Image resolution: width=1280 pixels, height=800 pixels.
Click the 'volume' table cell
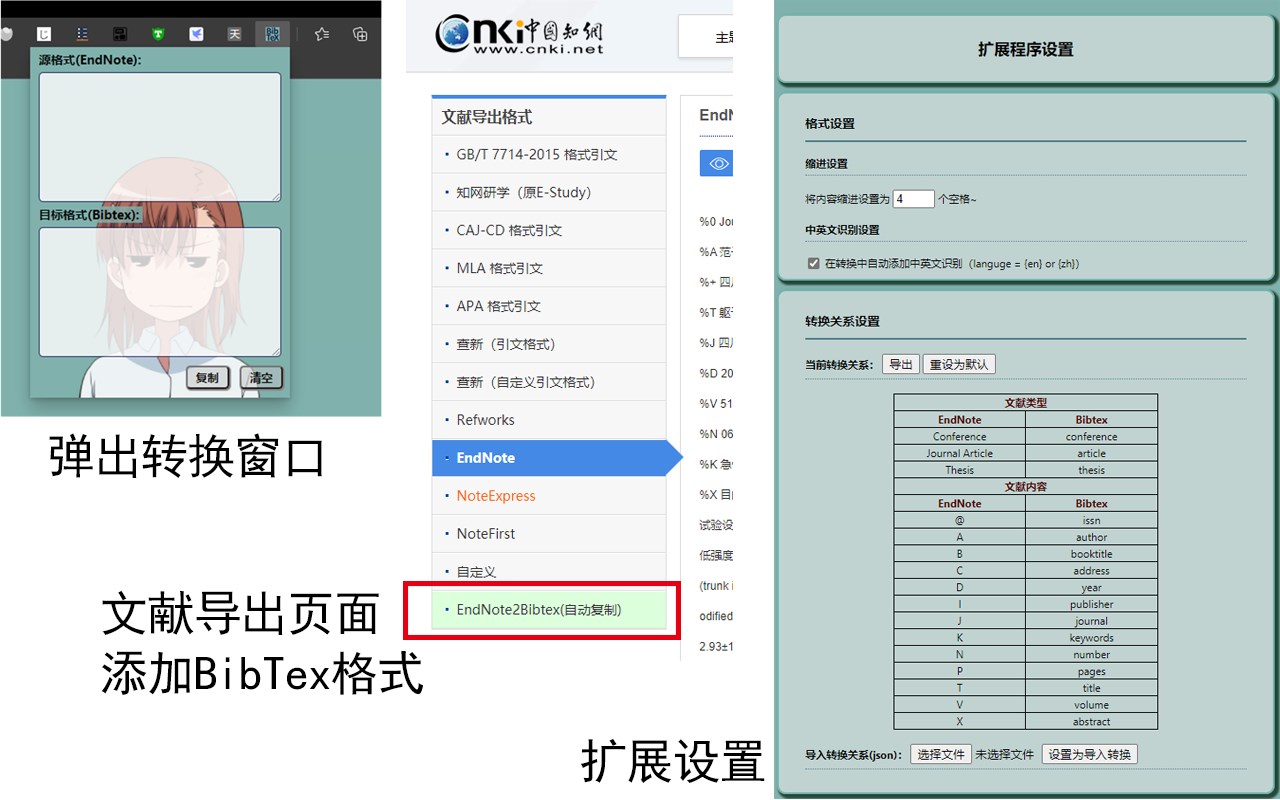tap(1091, 705)
